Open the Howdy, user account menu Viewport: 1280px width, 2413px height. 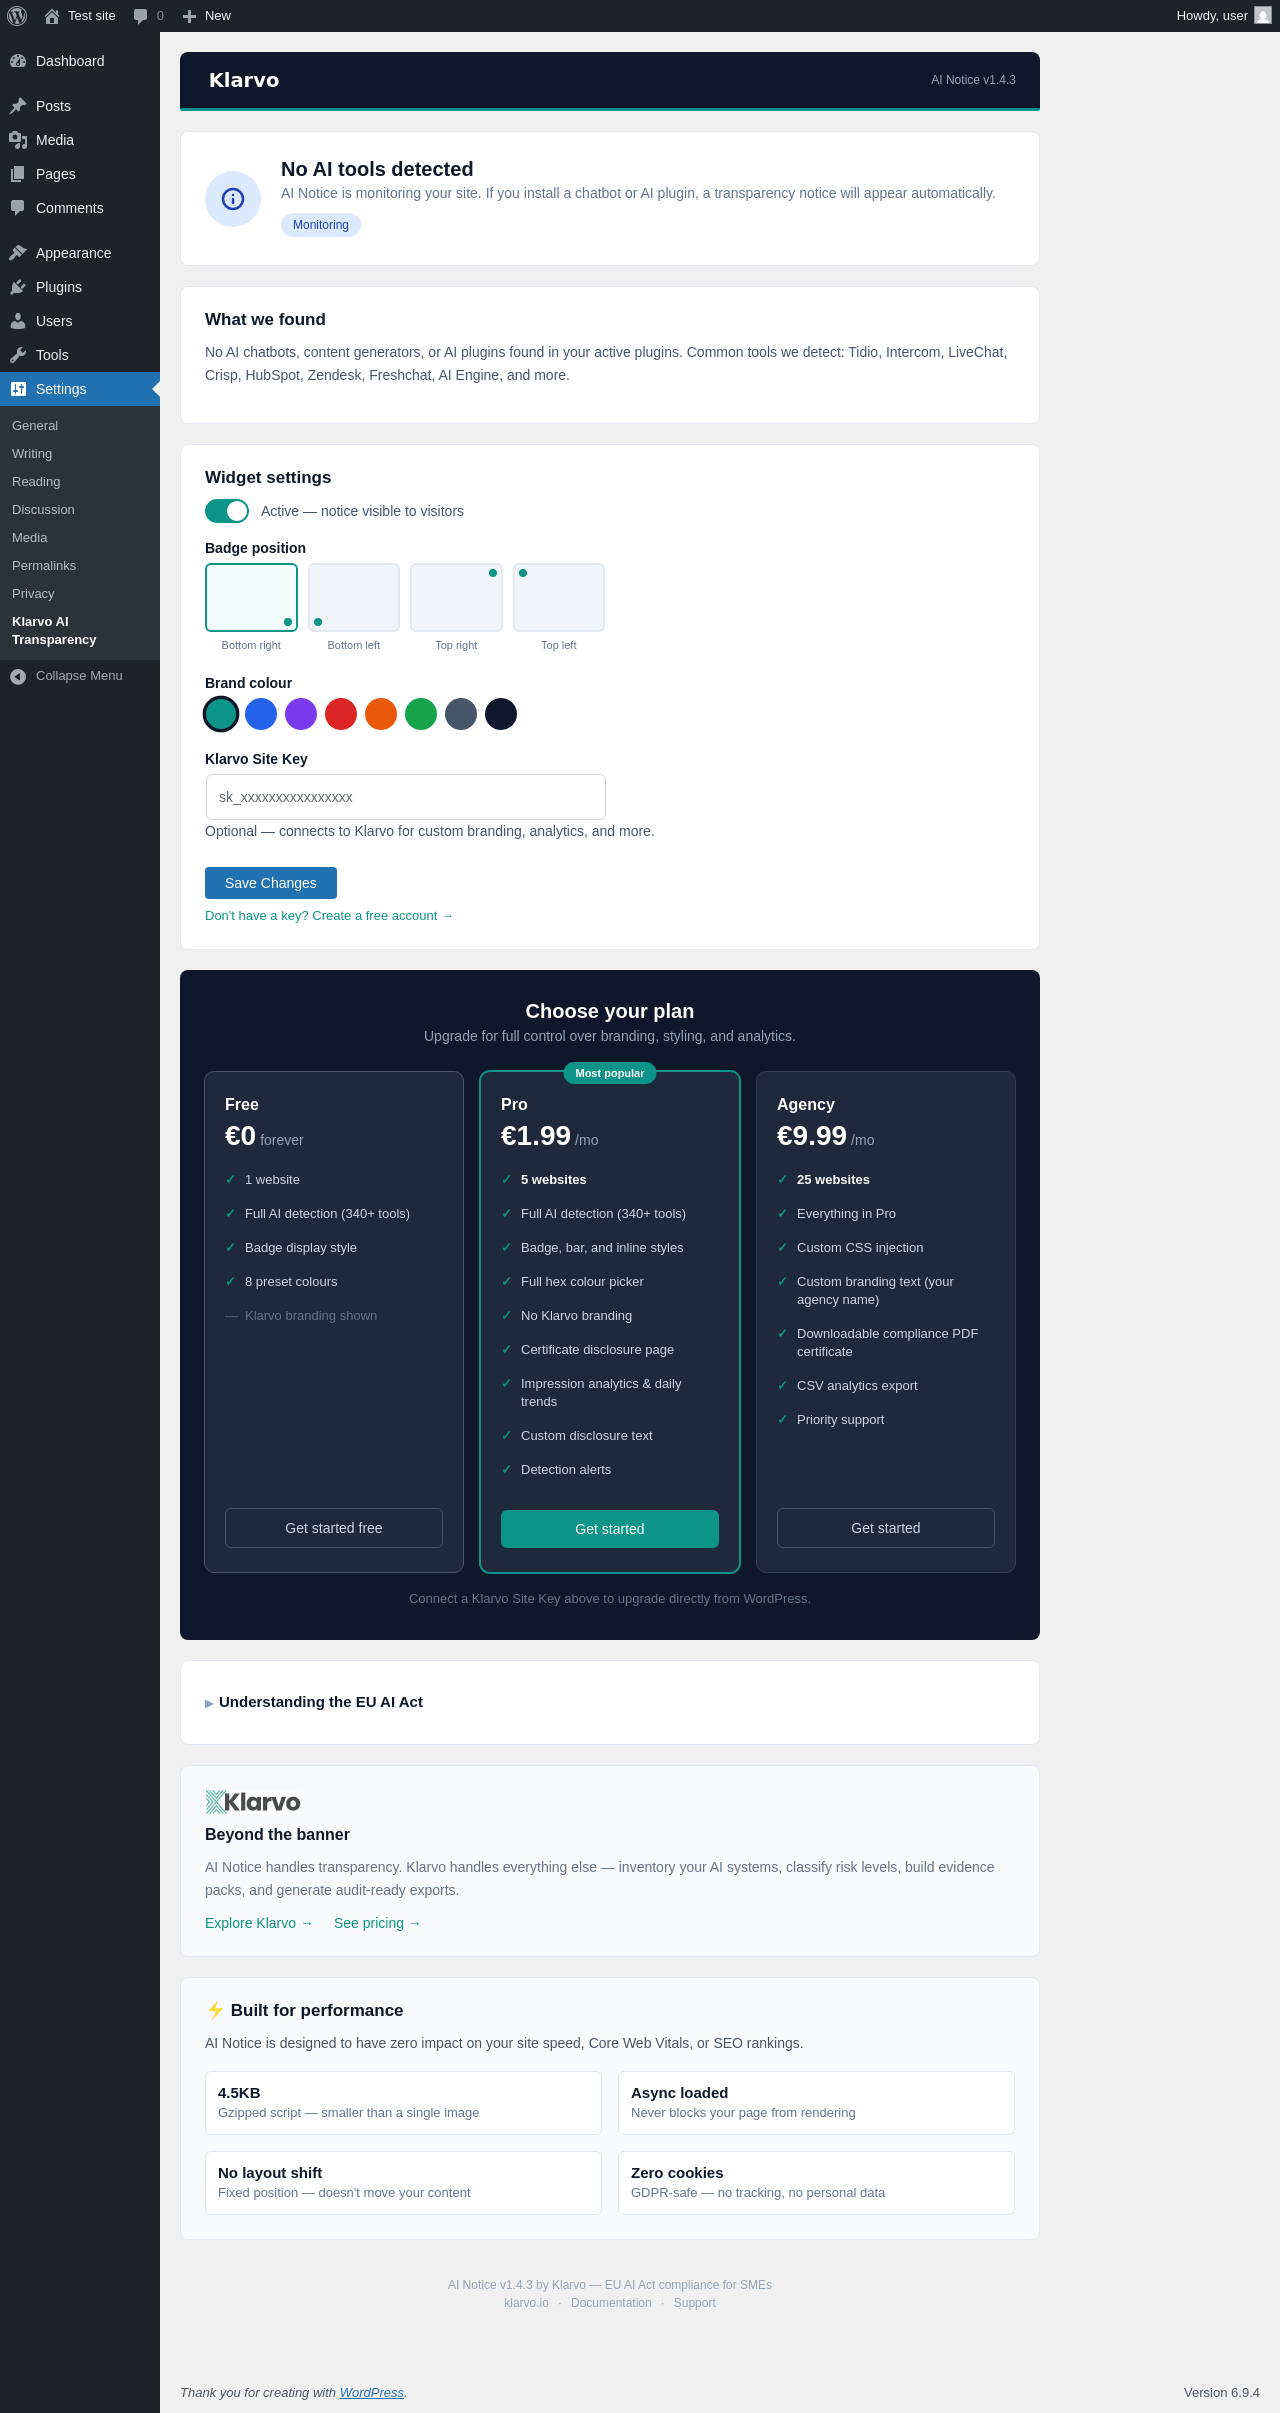pos(1223,16)
